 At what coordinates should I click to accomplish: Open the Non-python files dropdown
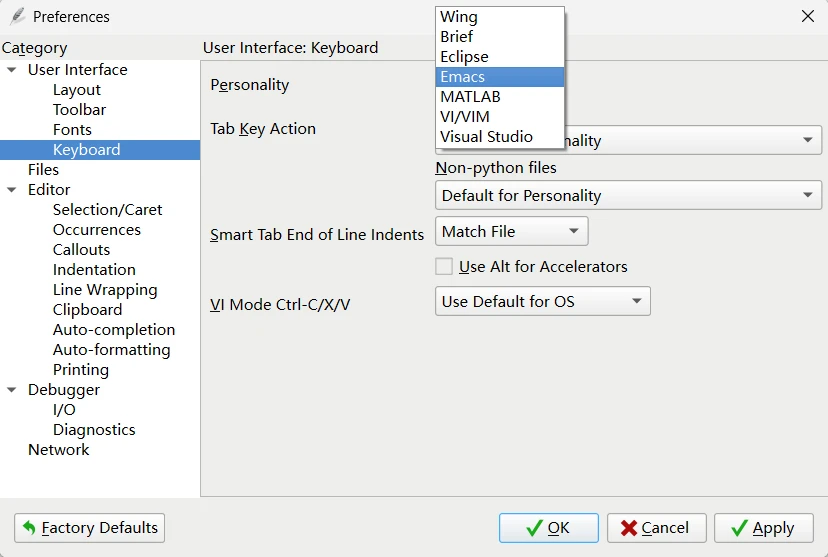pyautogui.click(x=628, y=195)
